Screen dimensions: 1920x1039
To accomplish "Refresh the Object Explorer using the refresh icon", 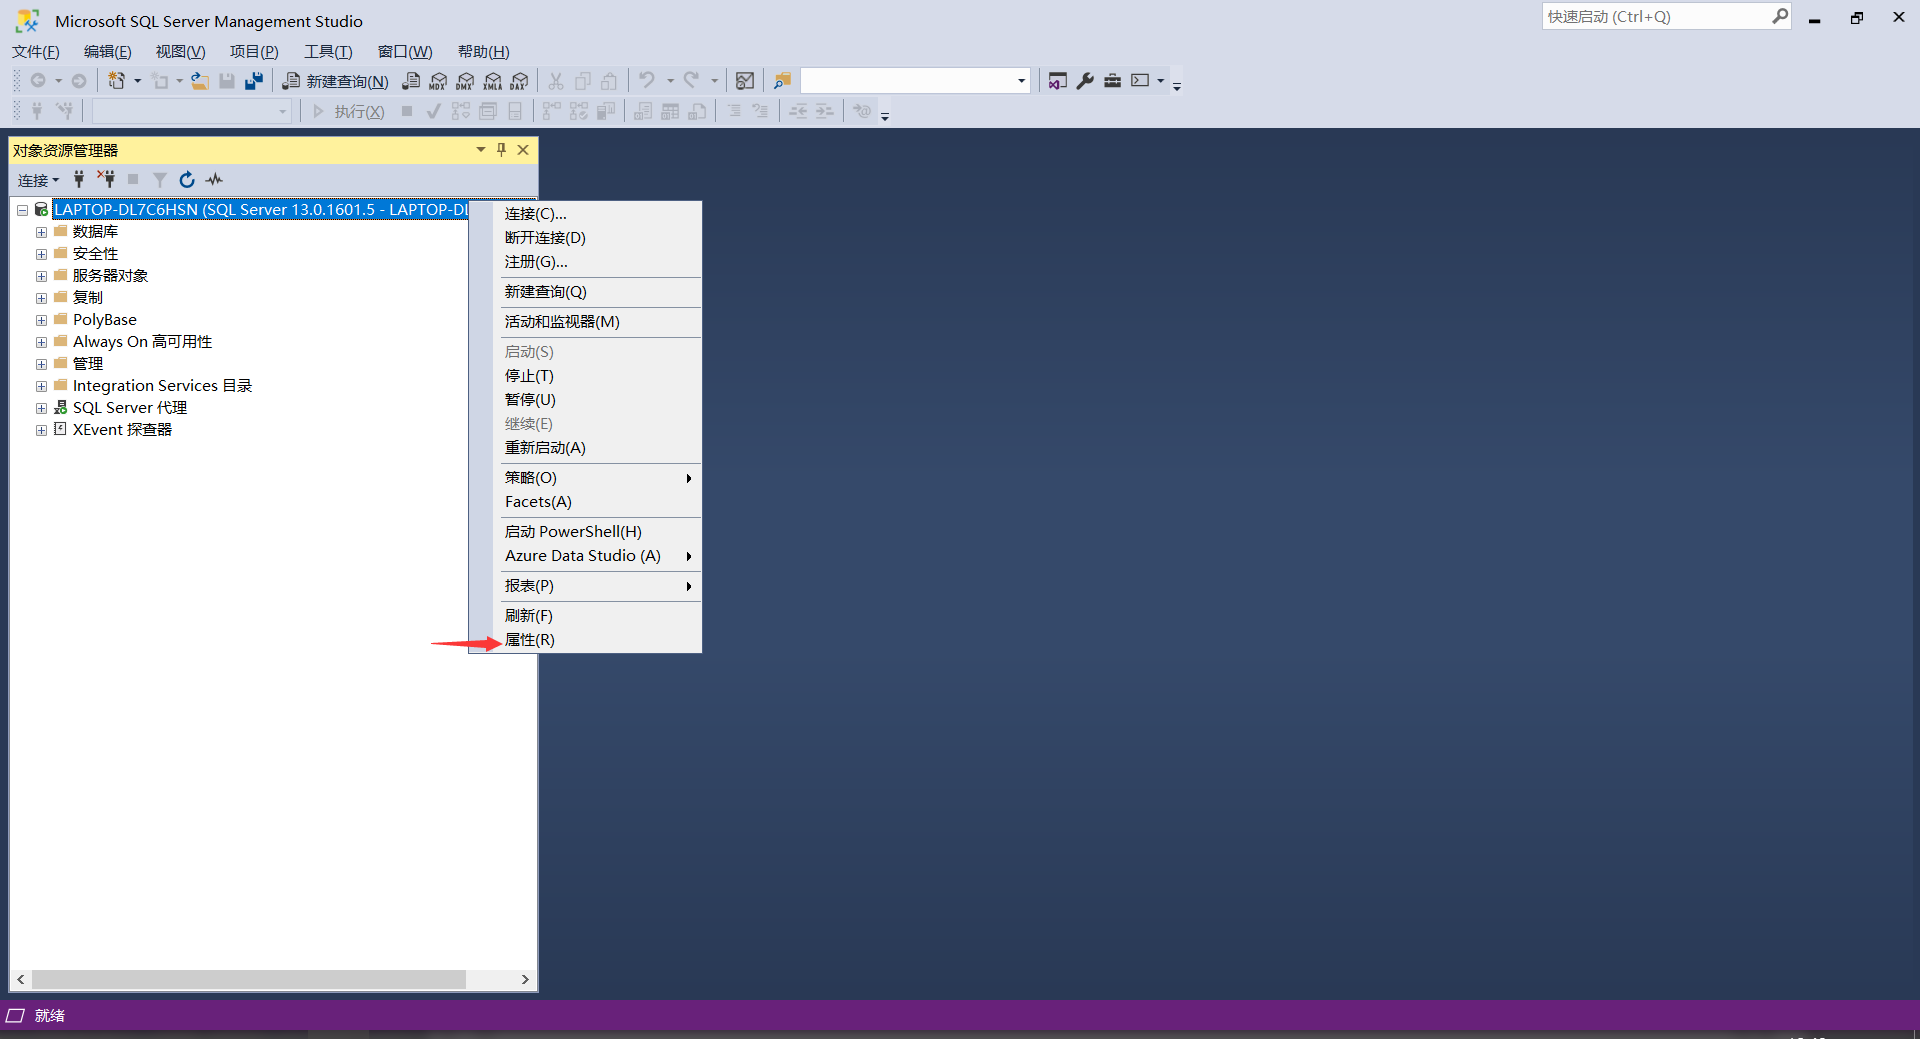I will 186,179.
